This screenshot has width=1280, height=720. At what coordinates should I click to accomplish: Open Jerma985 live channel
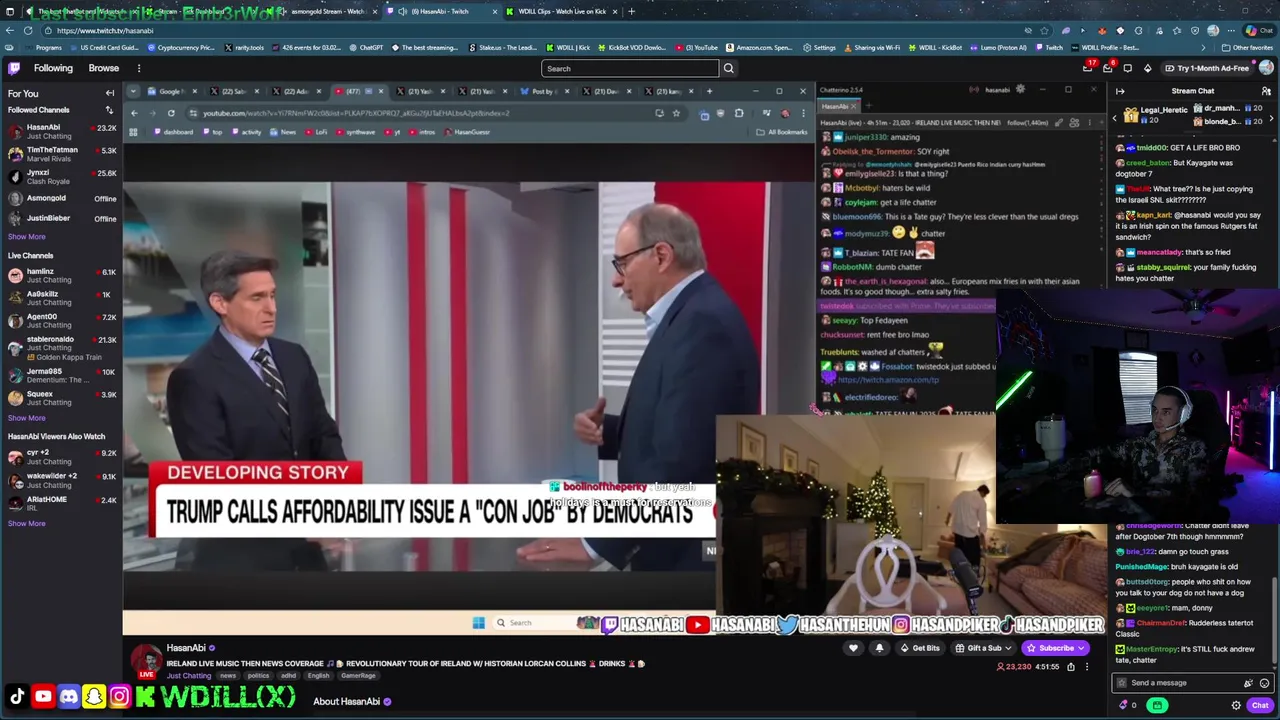[x=61, y=375]
